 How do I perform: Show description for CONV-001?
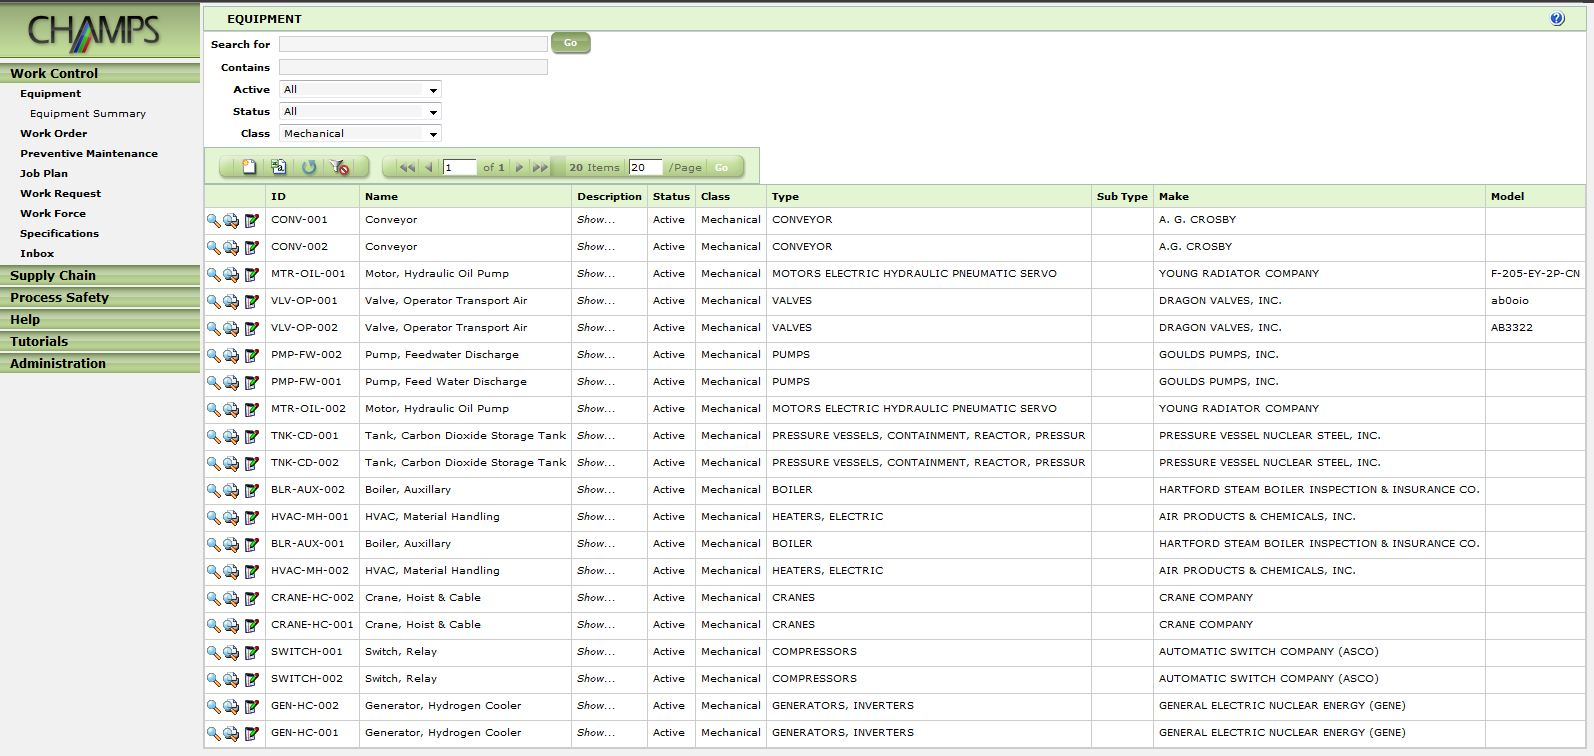[596, 220]
